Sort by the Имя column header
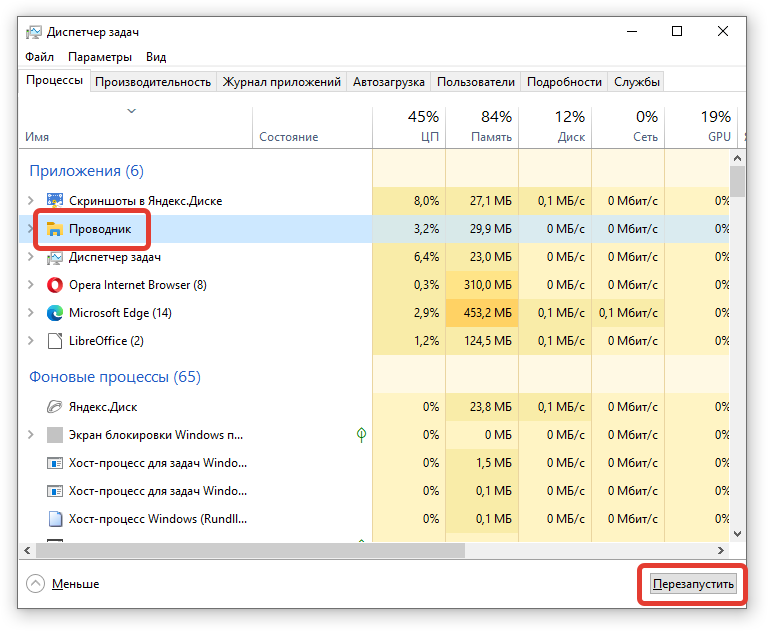This screenshot has width=768, height=631. pyautogui.click(x=136, y=127)
